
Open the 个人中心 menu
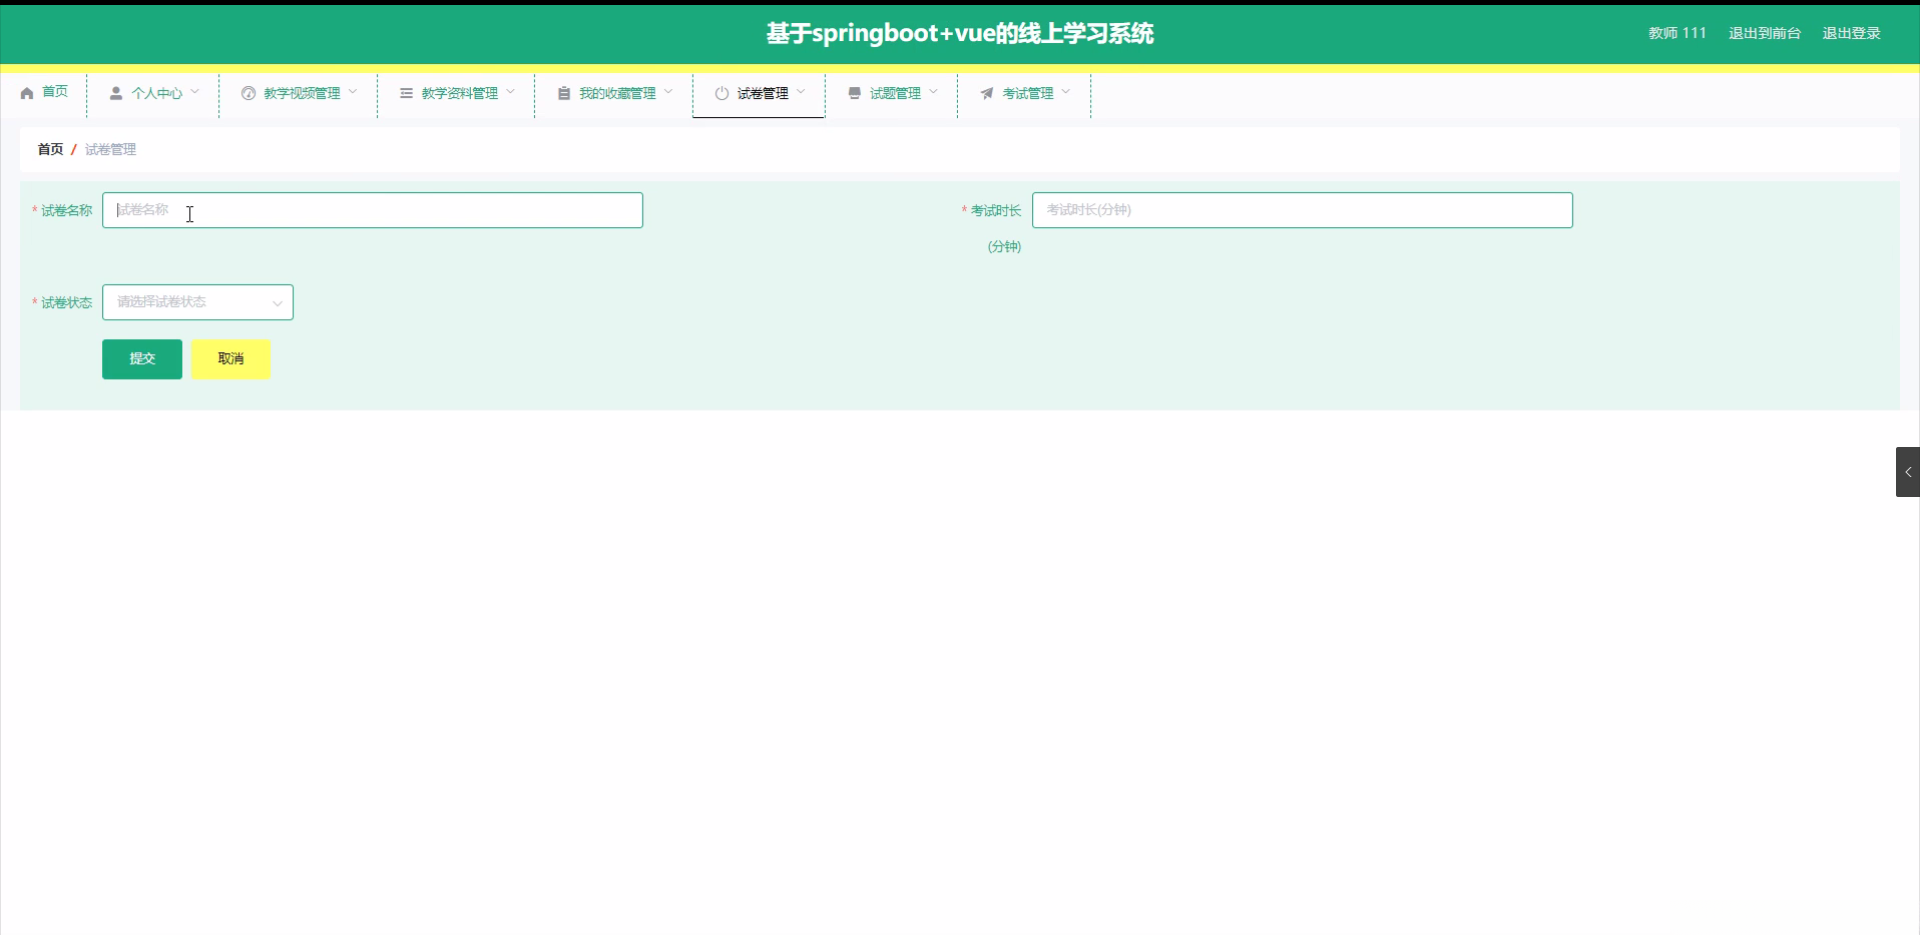[x=154, y=93]
